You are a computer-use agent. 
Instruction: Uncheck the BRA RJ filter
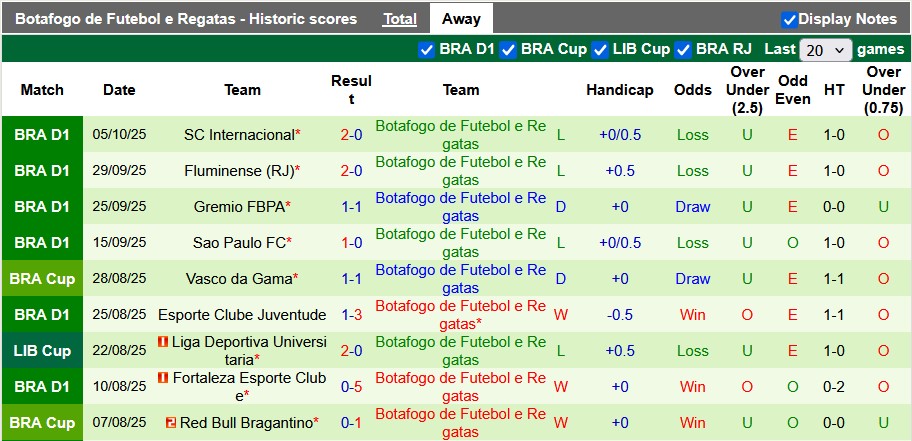coord(683,49)
